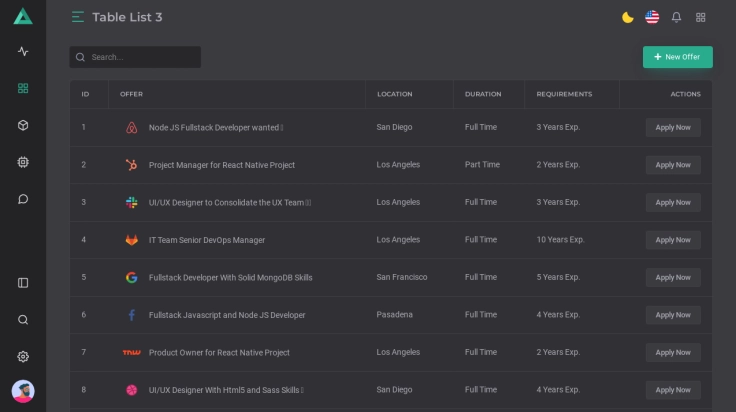Select the grid layouts sidebar icon
736x412 pixels.
pos(23,88)
